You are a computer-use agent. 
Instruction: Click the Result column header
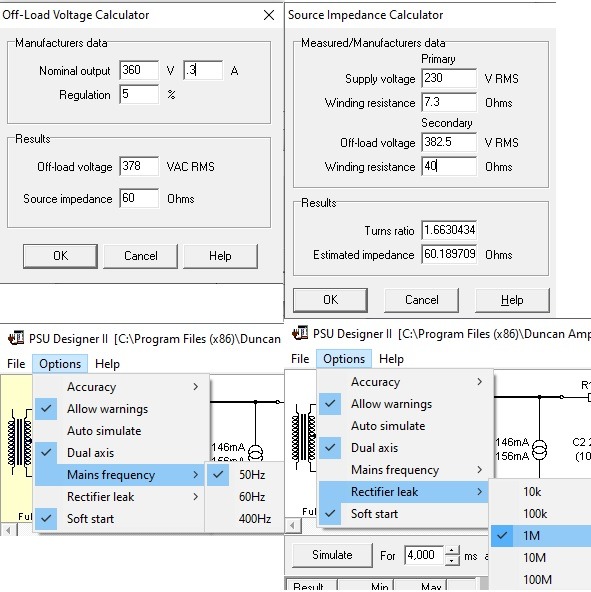pos(311,585)
